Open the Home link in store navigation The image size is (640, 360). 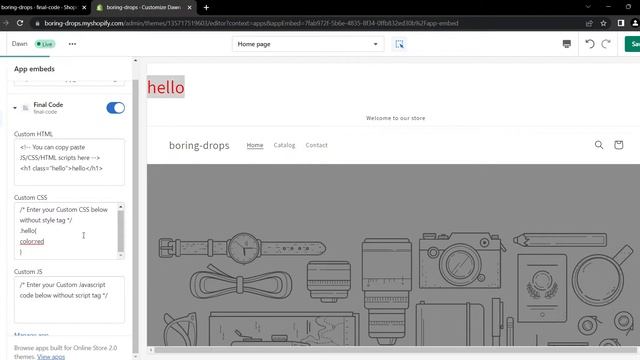tap(255, 145)
